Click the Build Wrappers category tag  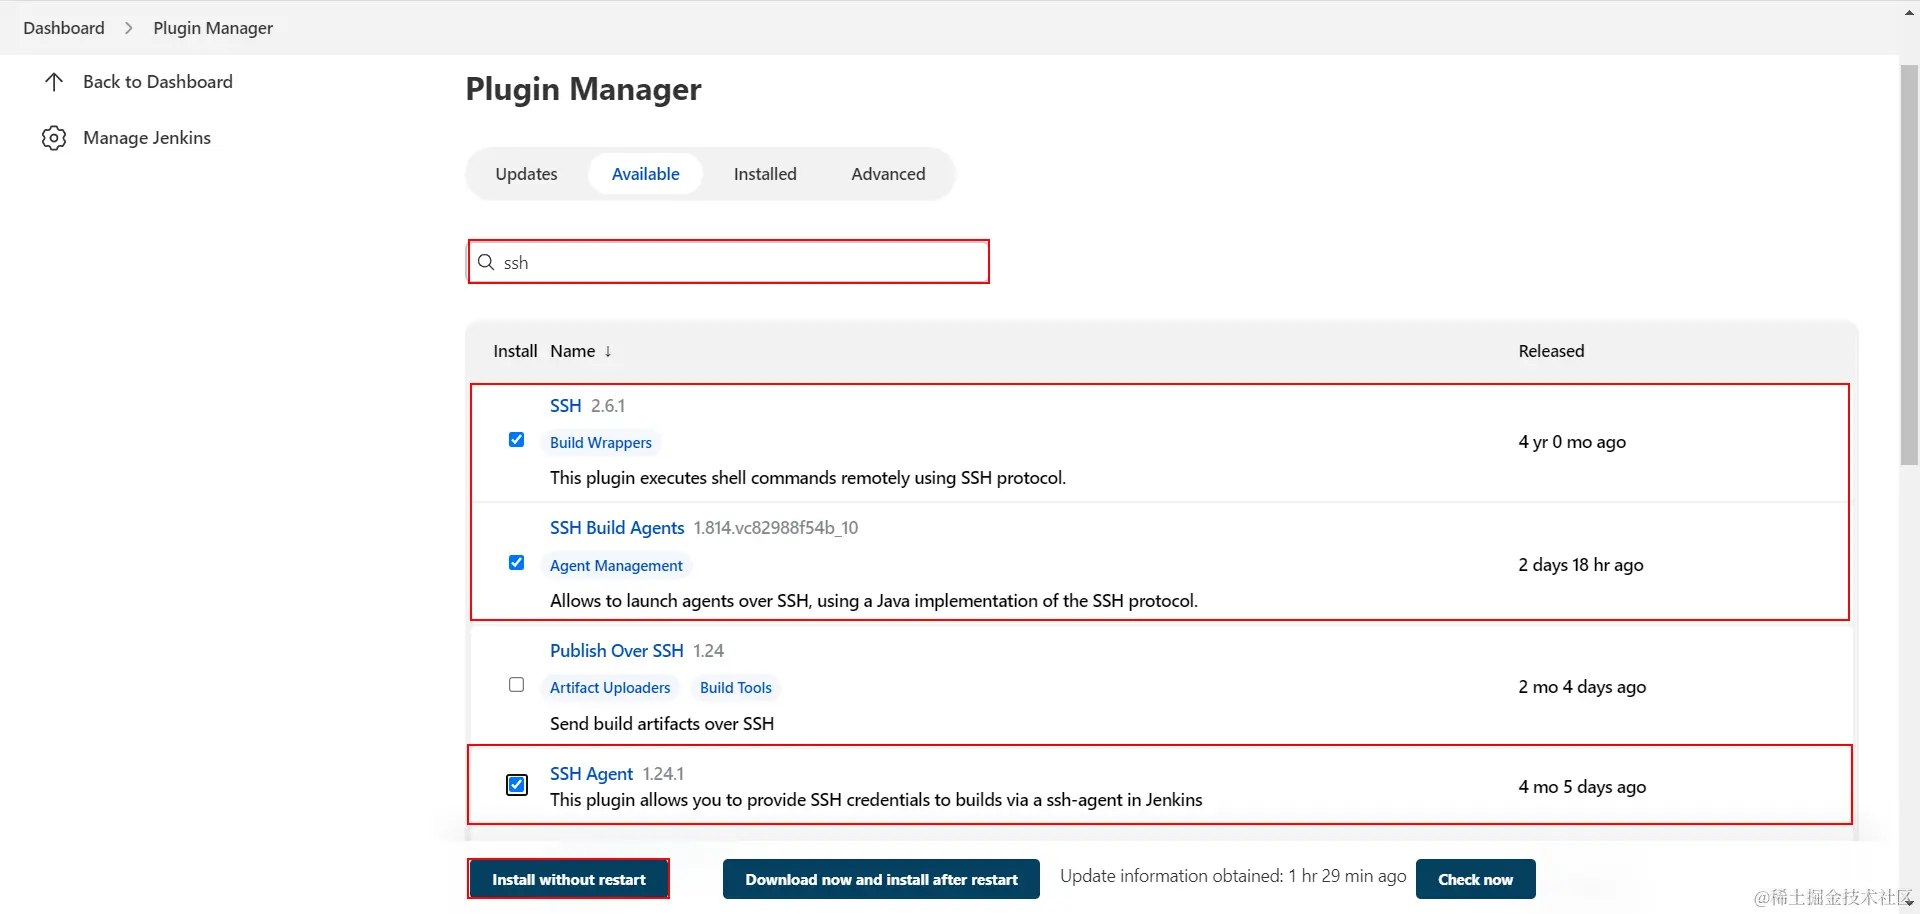601,443
